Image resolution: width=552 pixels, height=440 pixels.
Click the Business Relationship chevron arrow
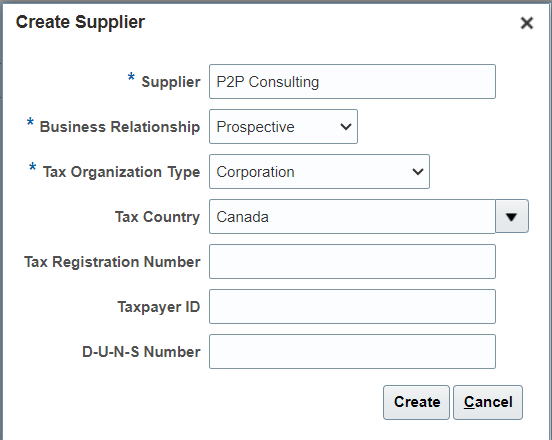click(x=346, y=127)
